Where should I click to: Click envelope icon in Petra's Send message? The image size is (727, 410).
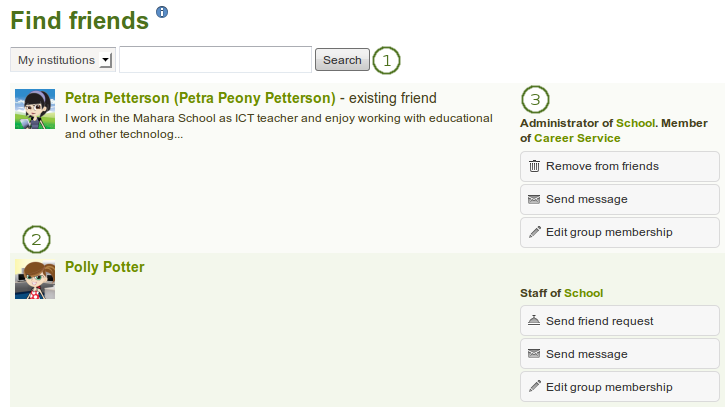click(535, 199)
